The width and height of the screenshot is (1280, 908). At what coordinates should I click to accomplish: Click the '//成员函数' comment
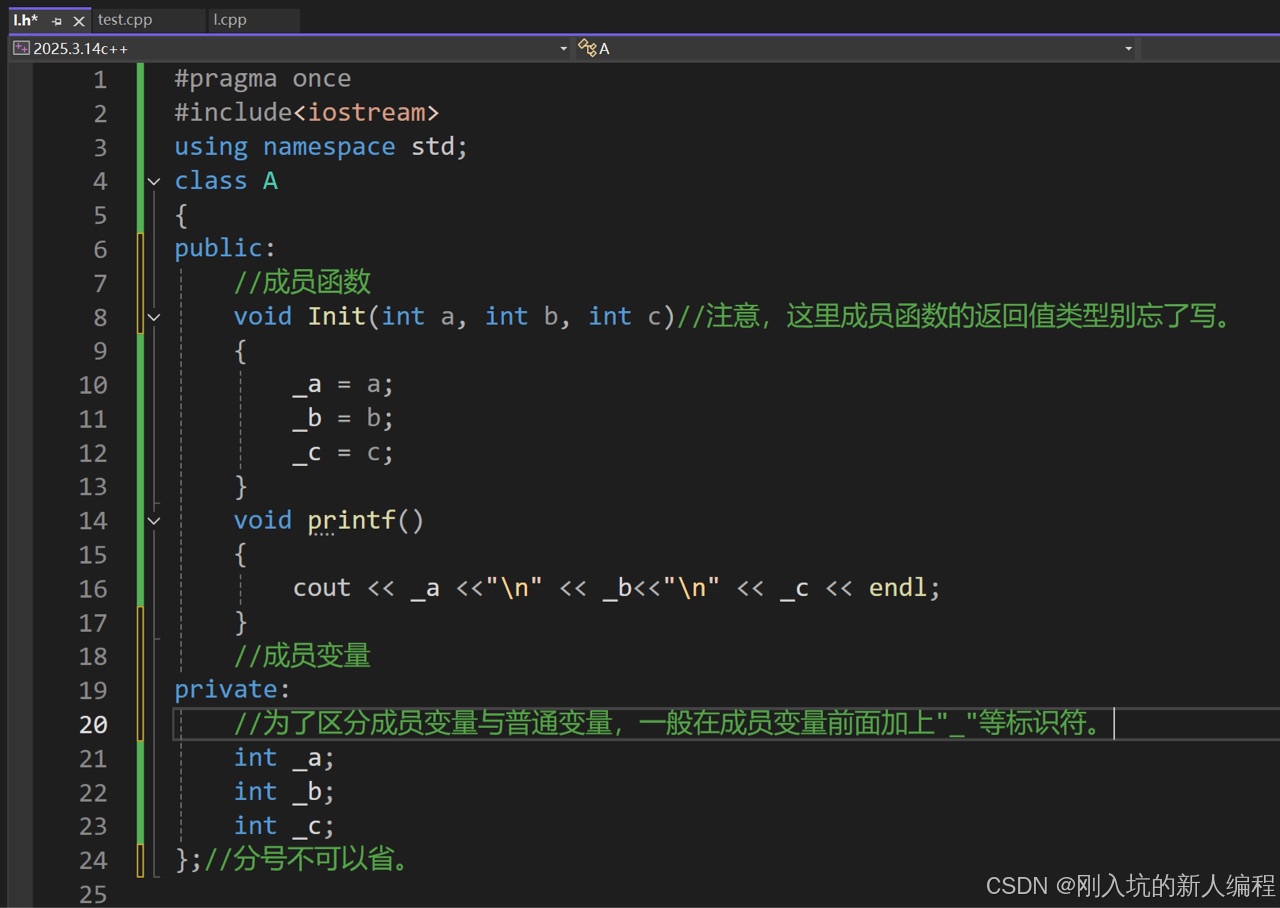coord(303,283)
